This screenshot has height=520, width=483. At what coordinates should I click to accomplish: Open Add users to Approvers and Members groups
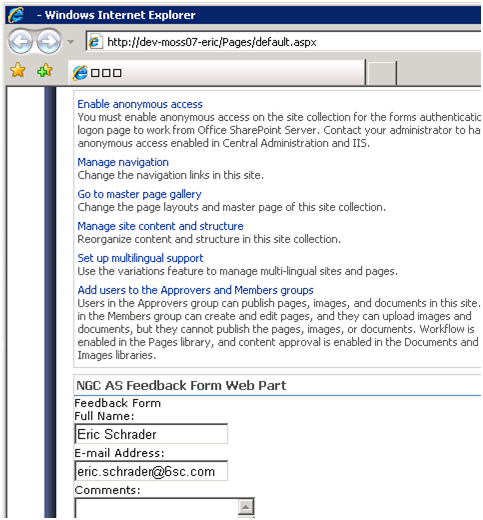click(195, 290)
